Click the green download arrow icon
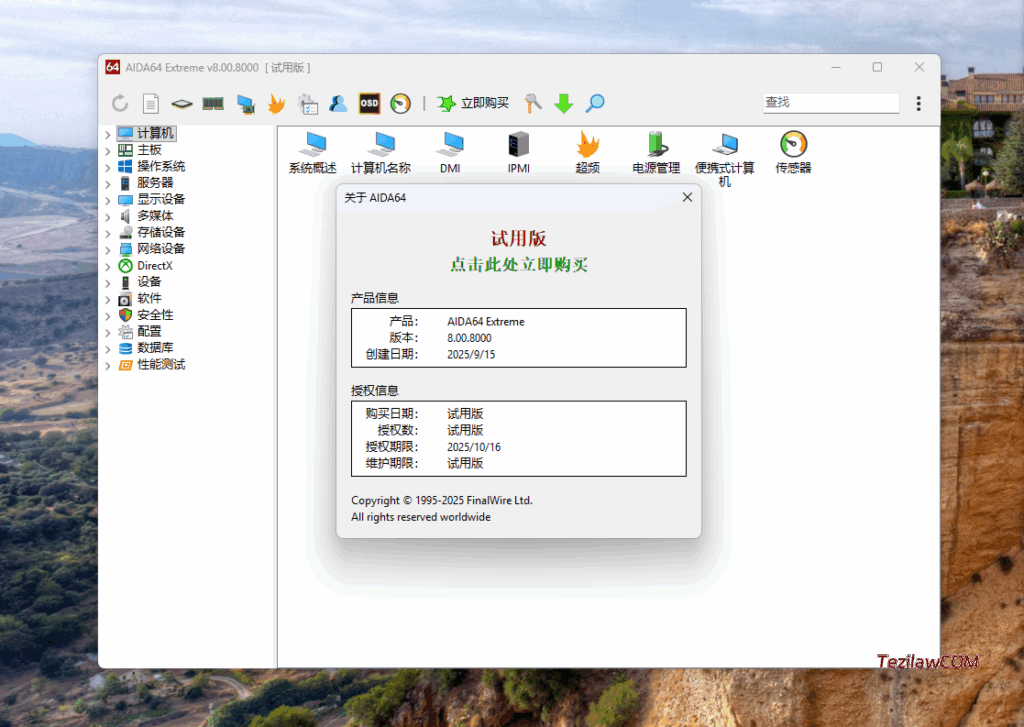1024x727 pixels. [x=564, y=103]
